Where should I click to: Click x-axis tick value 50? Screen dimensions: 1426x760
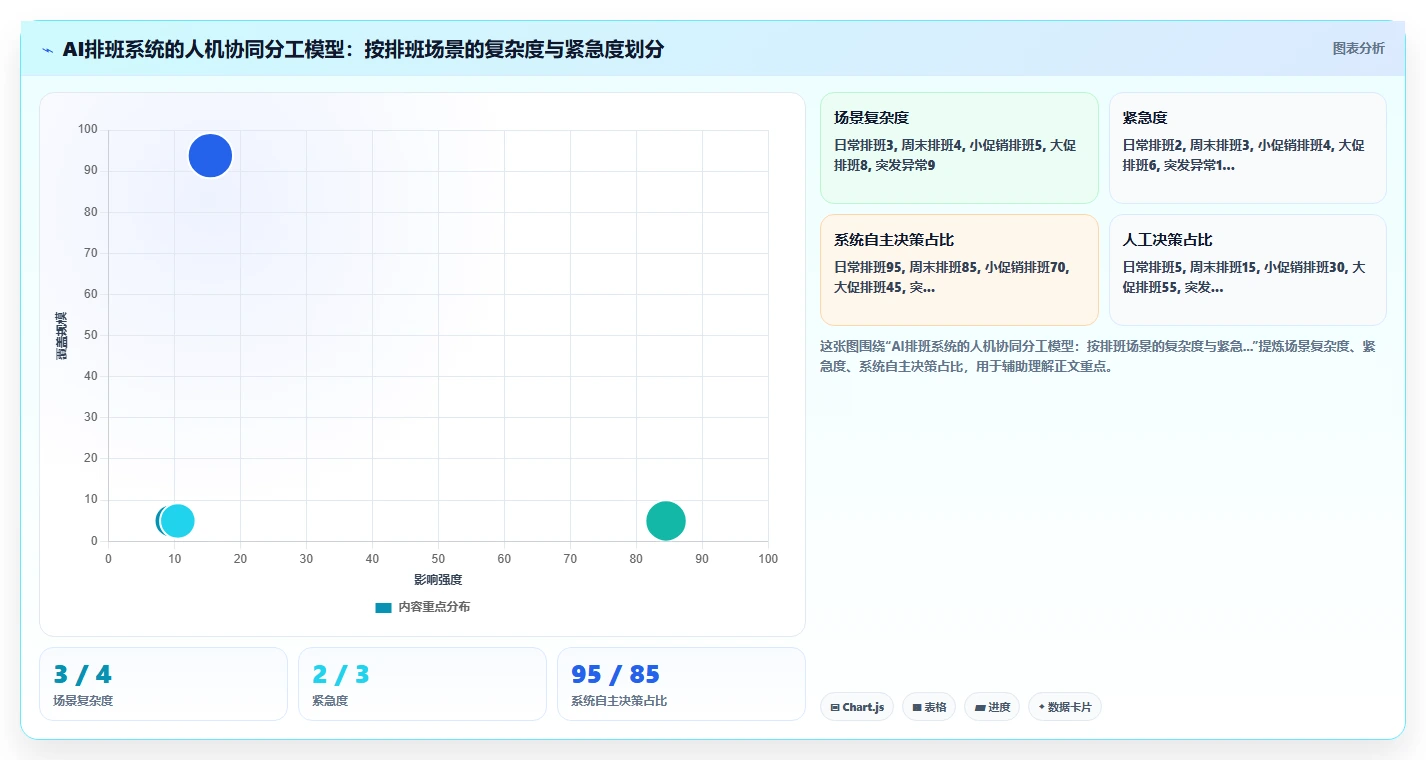[438, 559]
